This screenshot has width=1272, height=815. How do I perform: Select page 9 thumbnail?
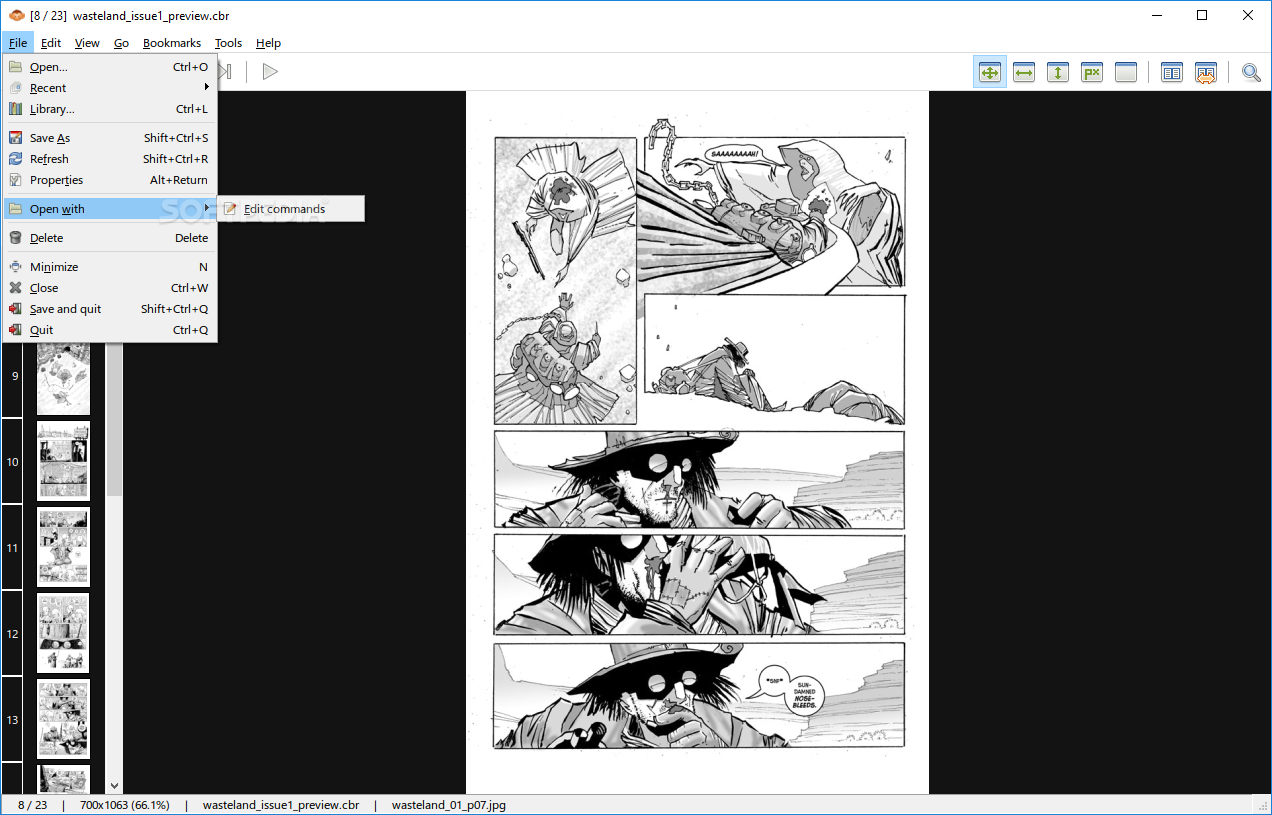pyautogui.click(x=63, y=378)
